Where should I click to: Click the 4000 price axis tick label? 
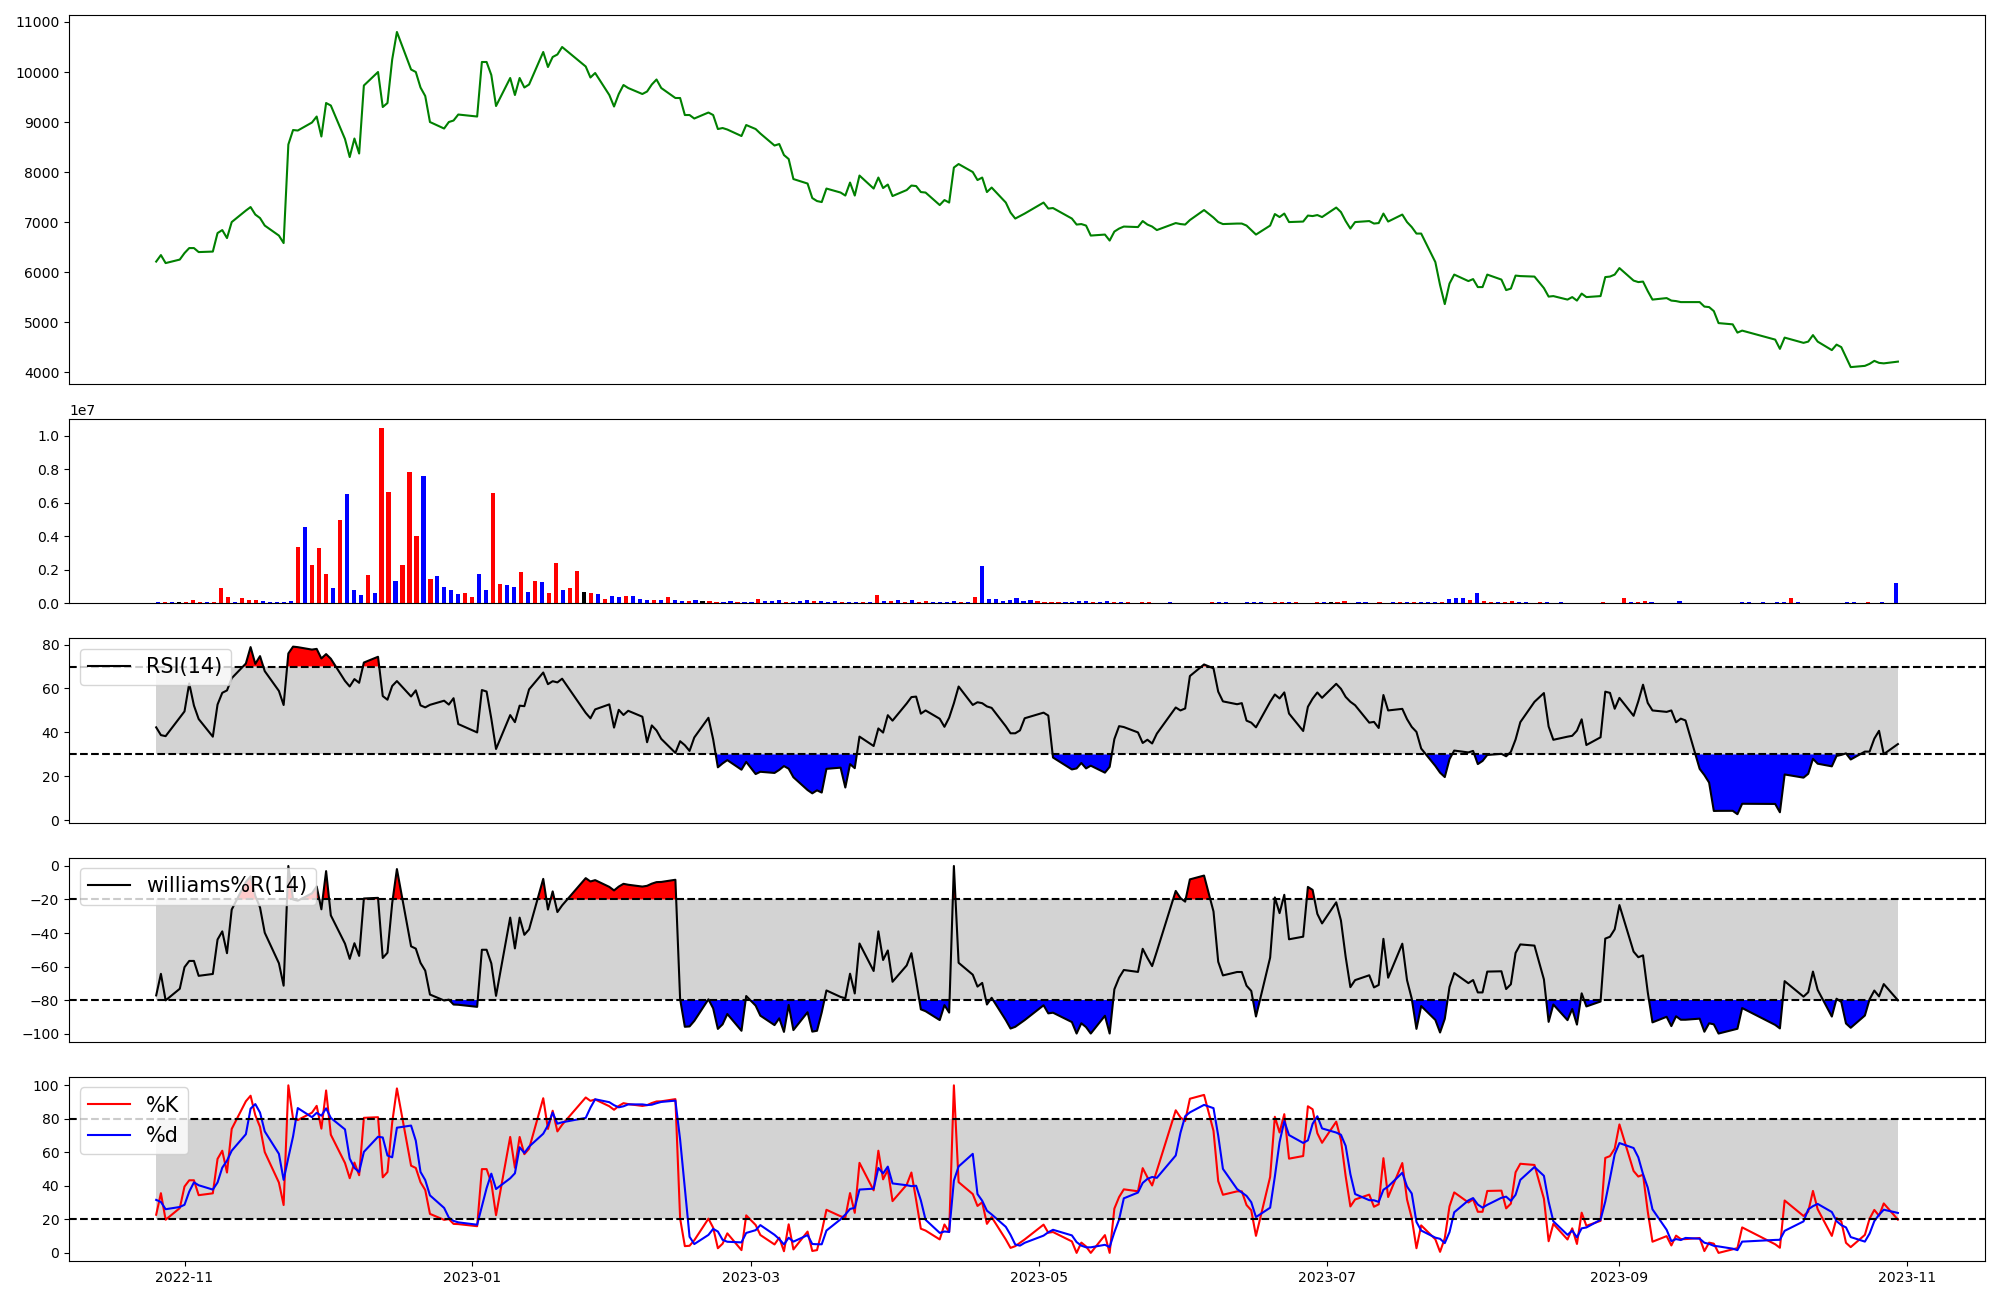[41, 373]
